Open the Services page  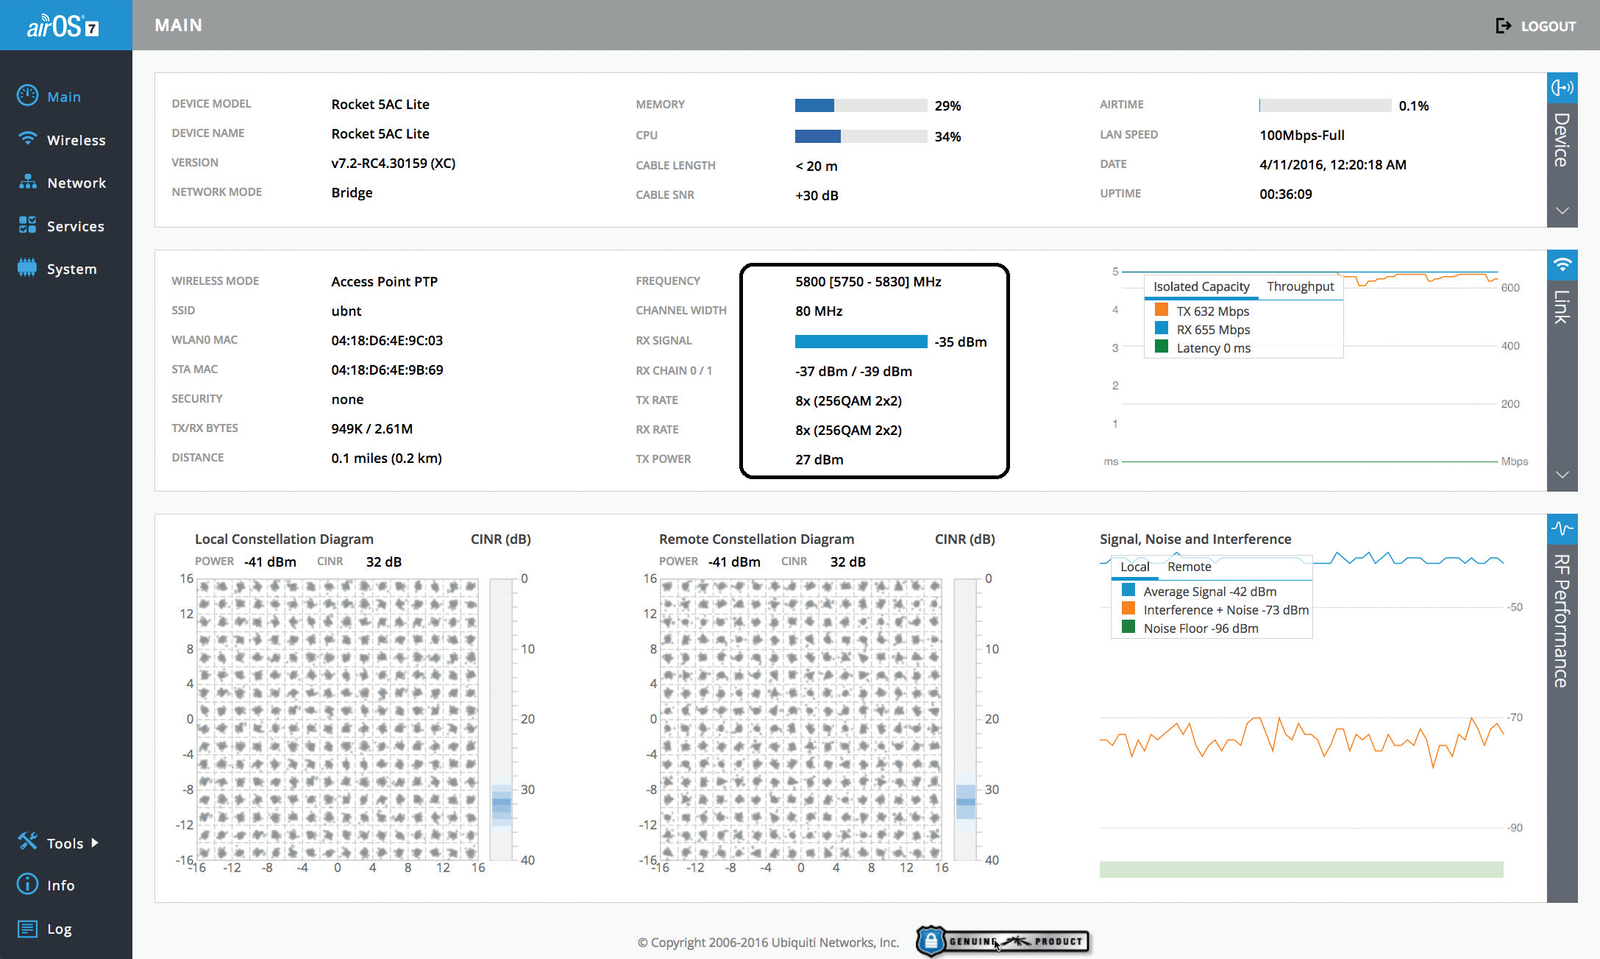pyautogui.click(x=75, y=226)
